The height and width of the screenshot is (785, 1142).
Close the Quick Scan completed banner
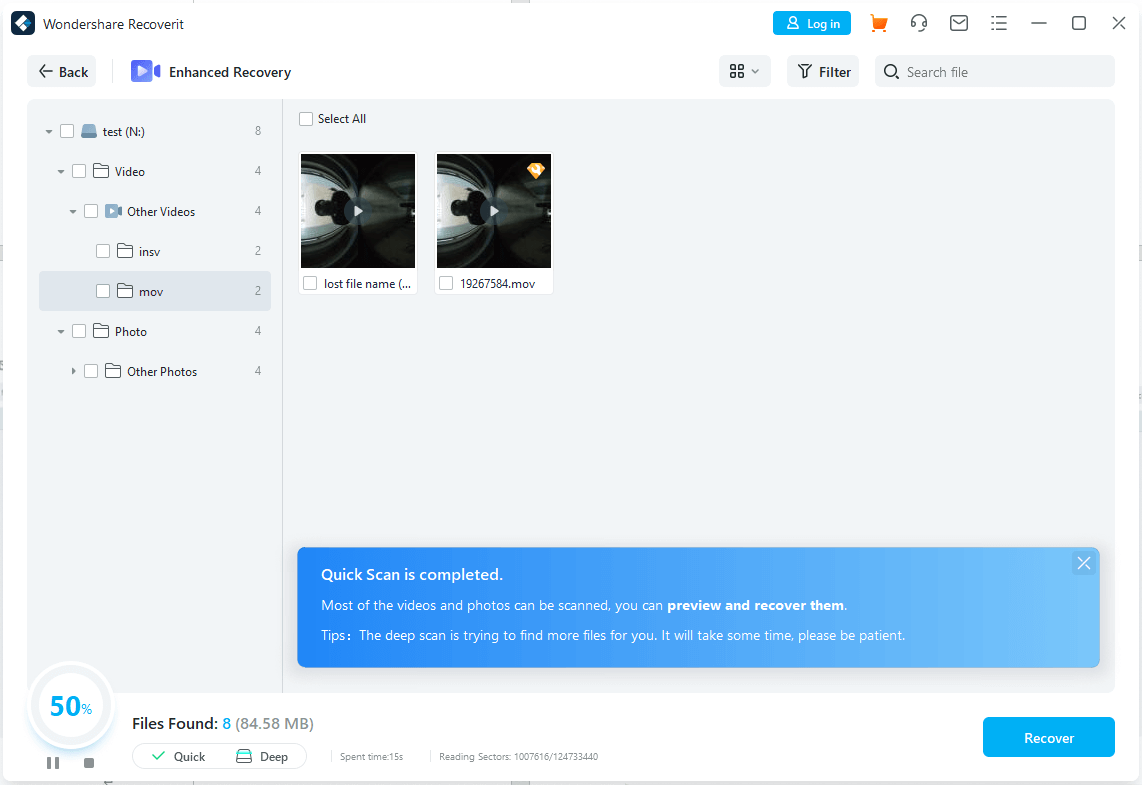(1084, 563)
